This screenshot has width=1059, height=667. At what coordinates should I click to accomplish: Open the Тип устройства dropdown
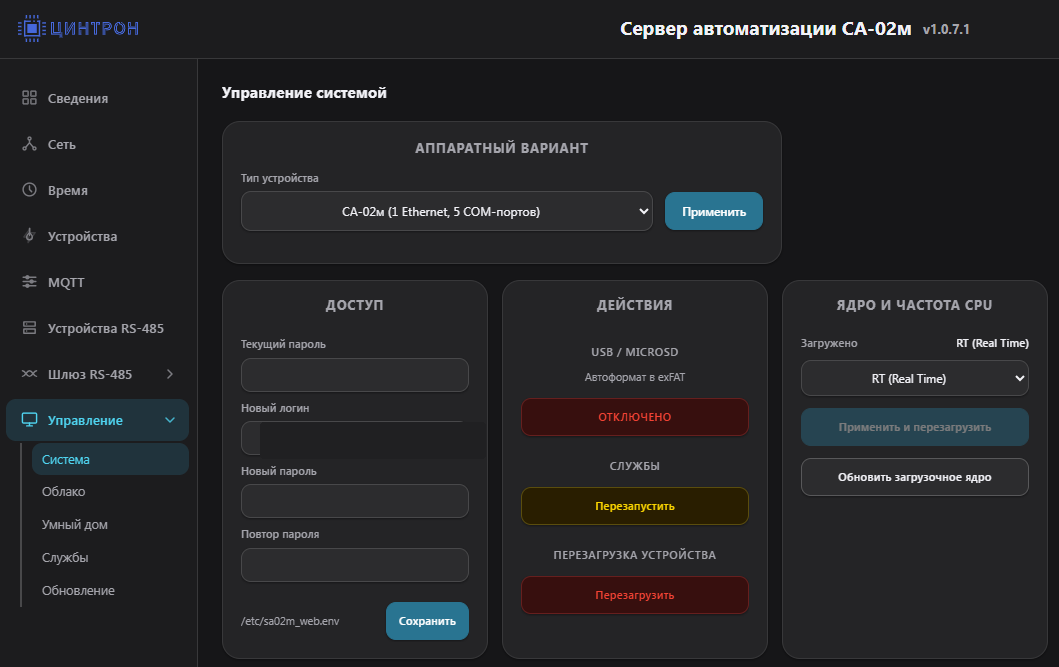(446, 211)
